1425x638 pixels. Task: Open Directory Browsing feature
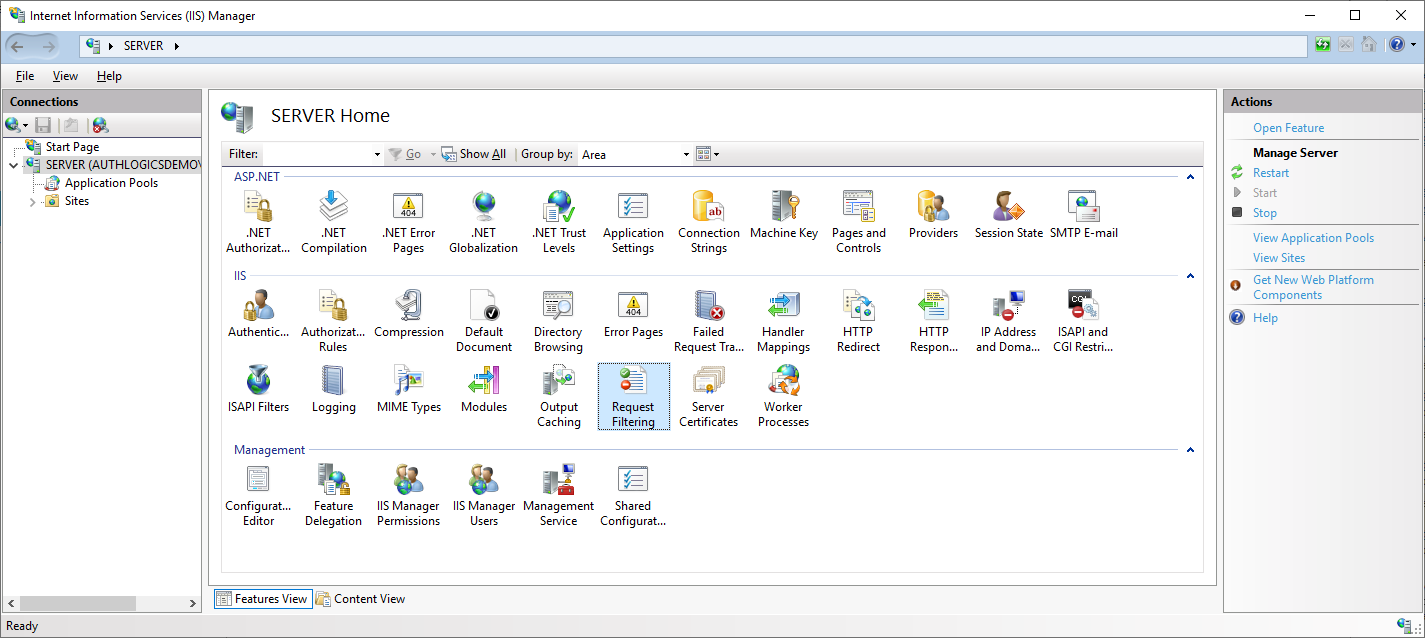click(558, 321)
